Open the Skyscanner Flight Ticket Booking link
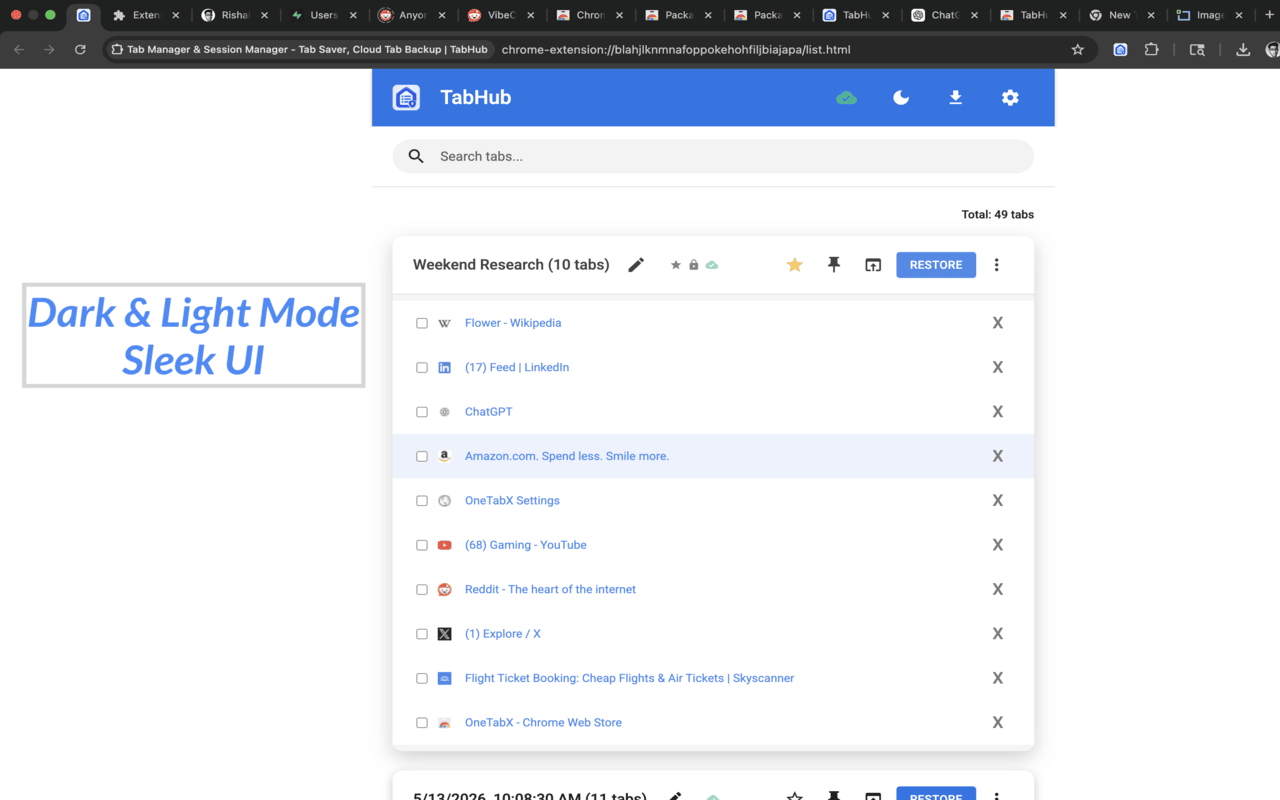This screenshot has height=800, width=1280. tap(630, 678)
